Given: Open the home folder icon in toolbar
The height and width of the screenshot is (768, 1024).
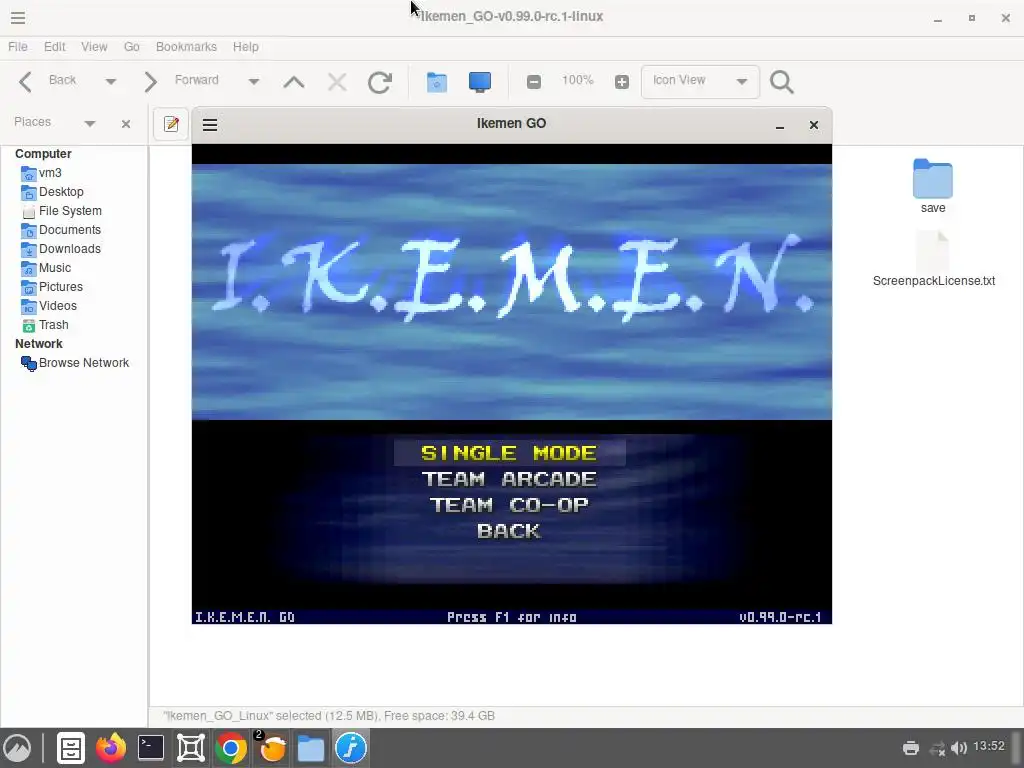Looking at the screenshot, I should pos(436,82).
